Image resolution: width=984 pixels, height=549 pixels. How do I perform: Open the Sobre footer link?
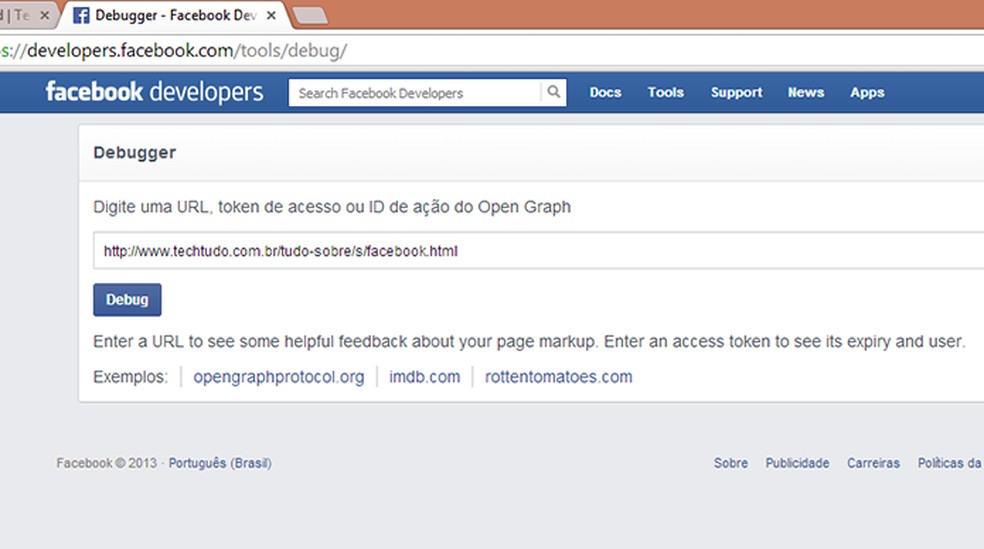(x=730, y=464)
